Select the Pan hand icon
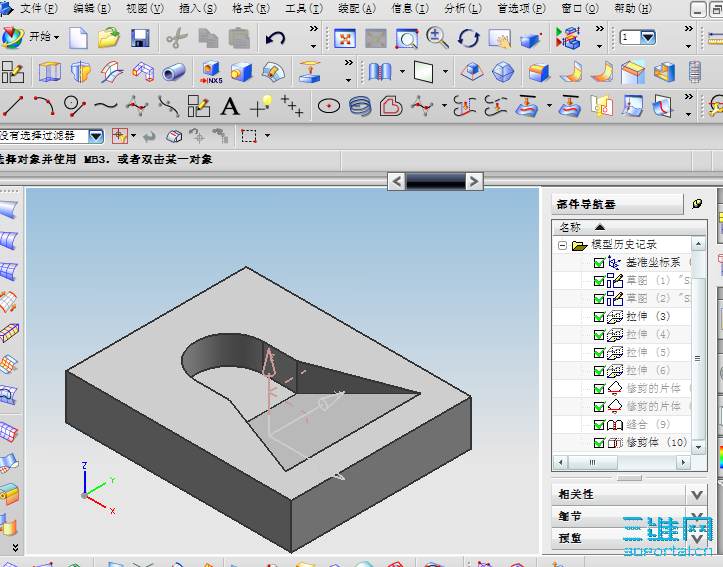 [500, 39]
